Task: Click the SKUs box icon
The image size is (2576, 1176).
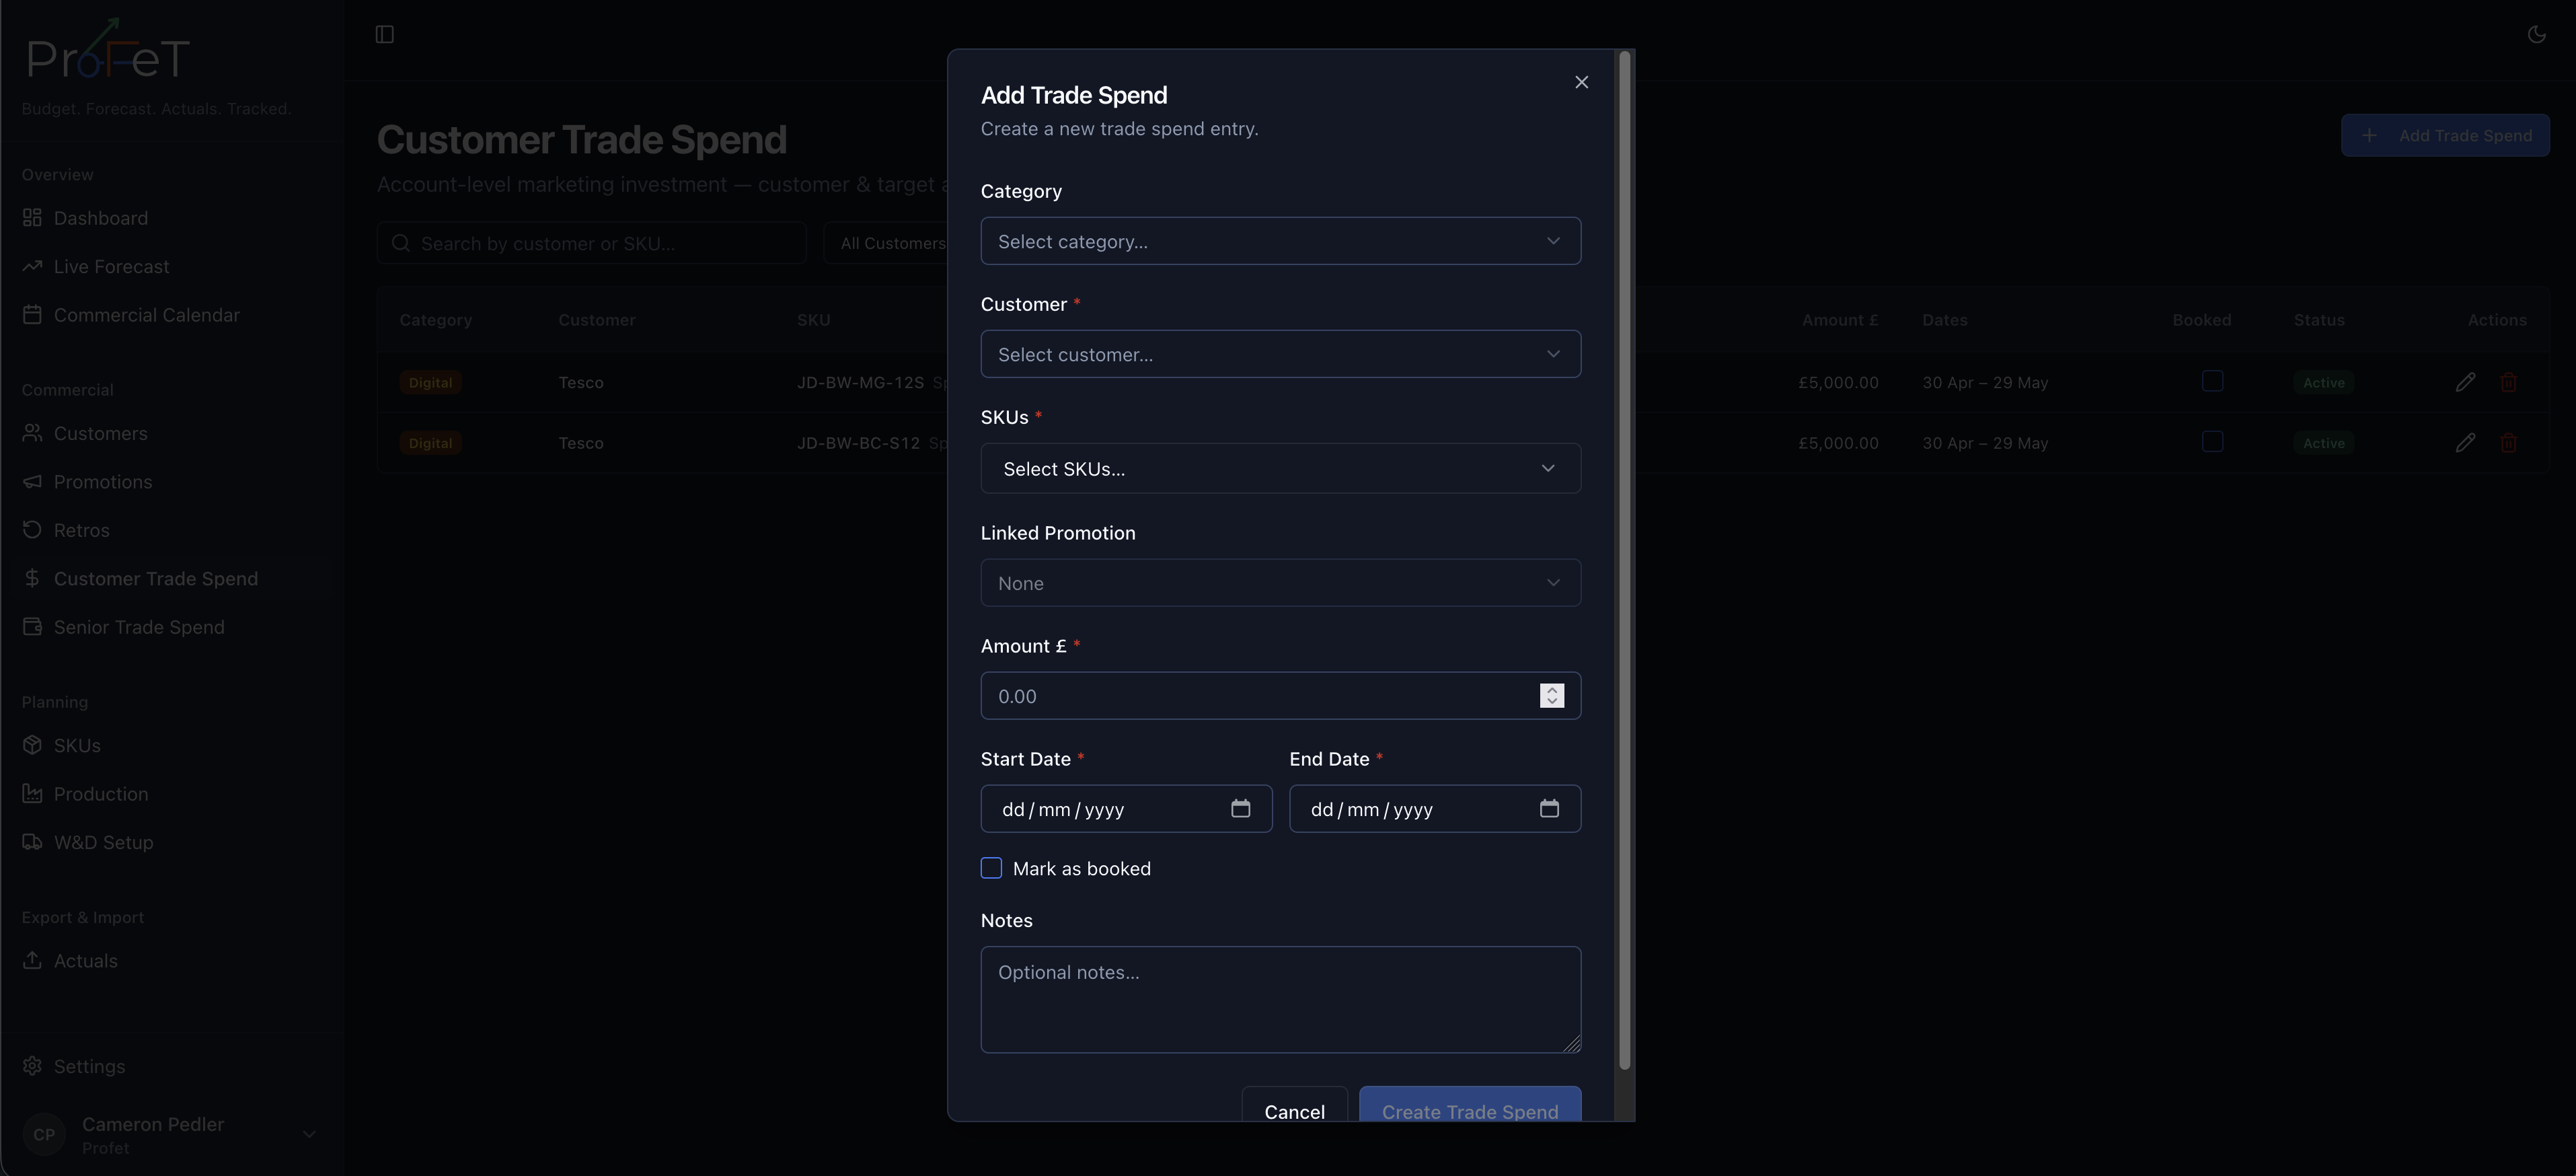Action: (32, 745)
